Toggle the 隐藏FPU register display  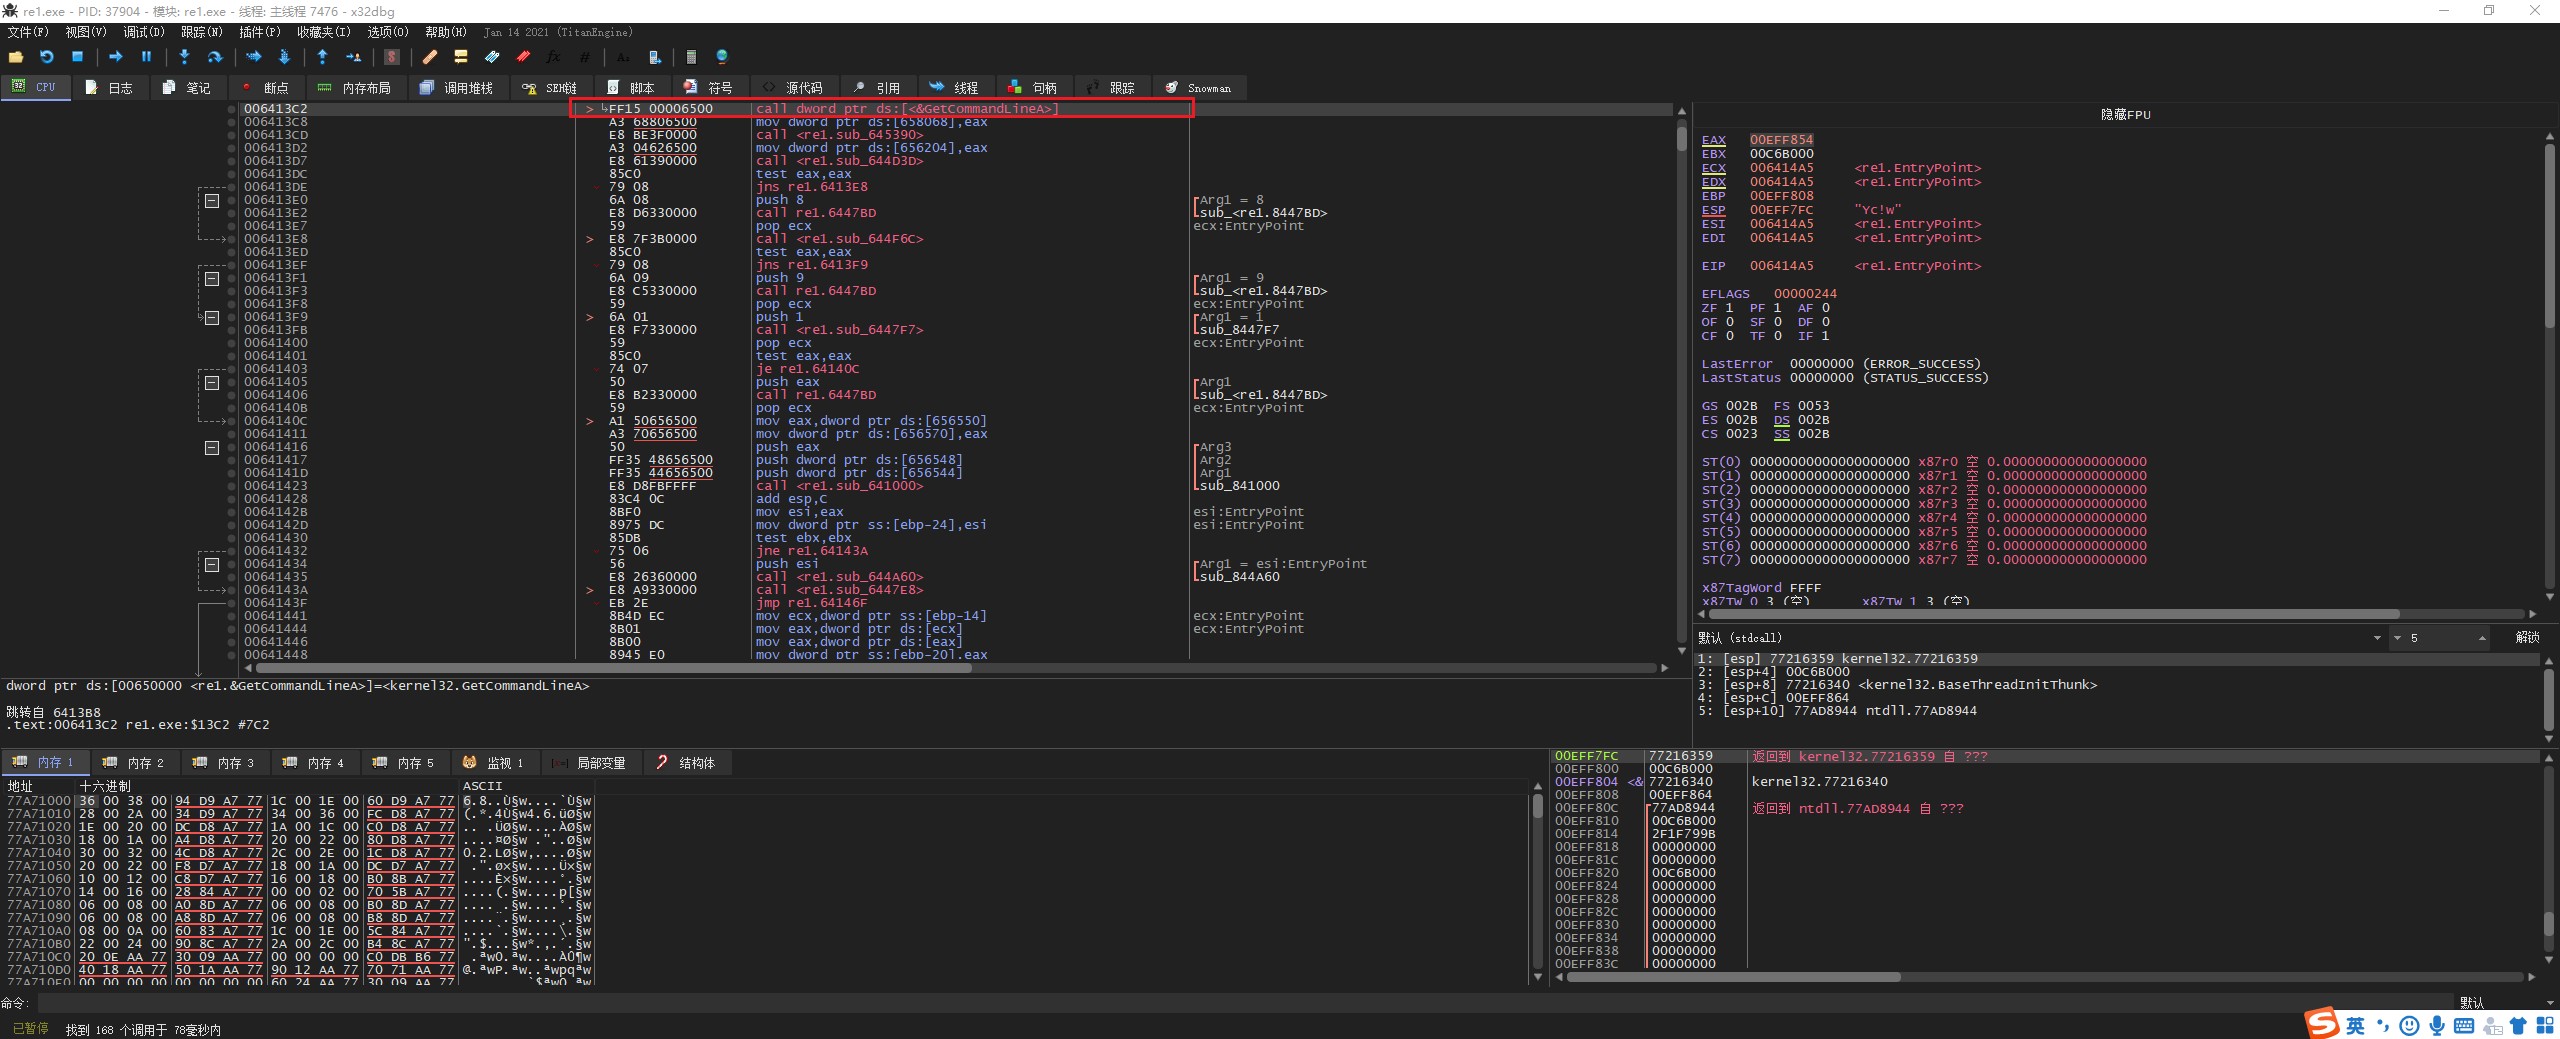(x=2125, y=115)
